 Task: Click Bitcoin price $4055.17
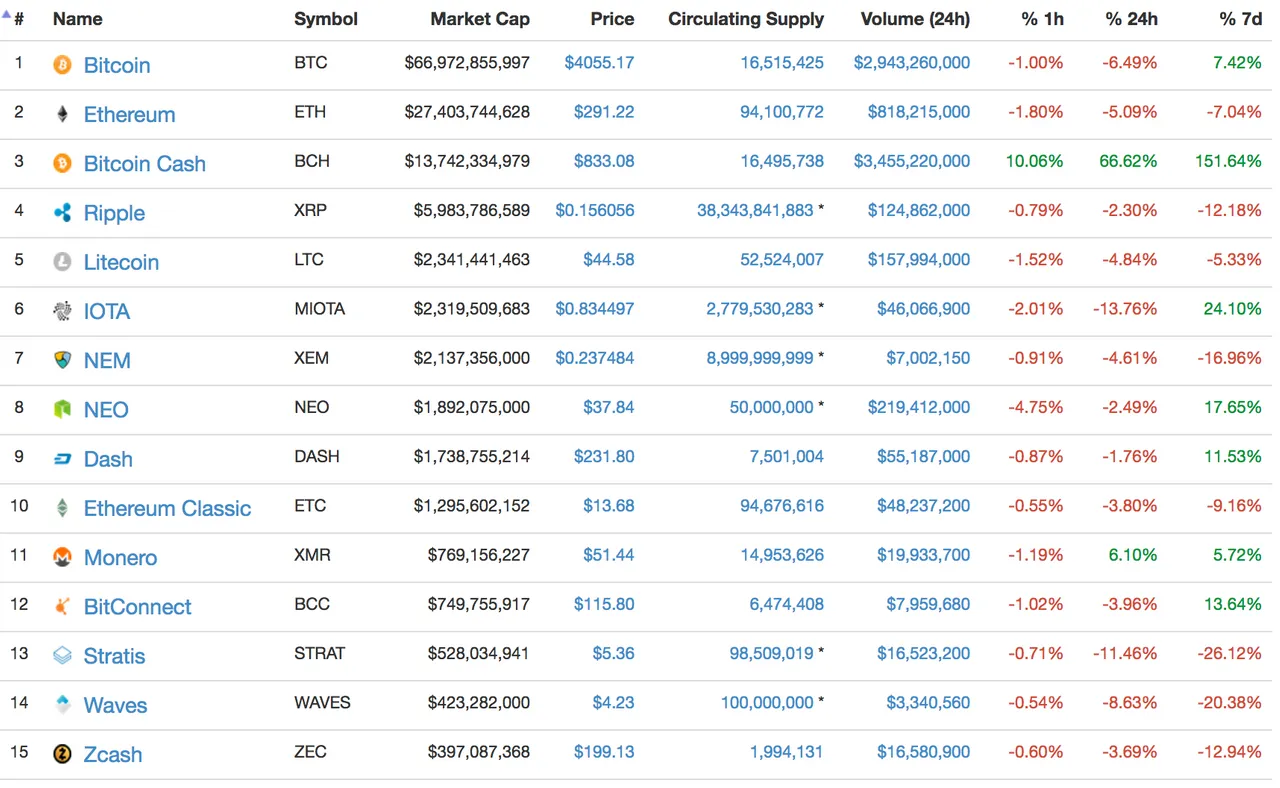coord(599,62)
